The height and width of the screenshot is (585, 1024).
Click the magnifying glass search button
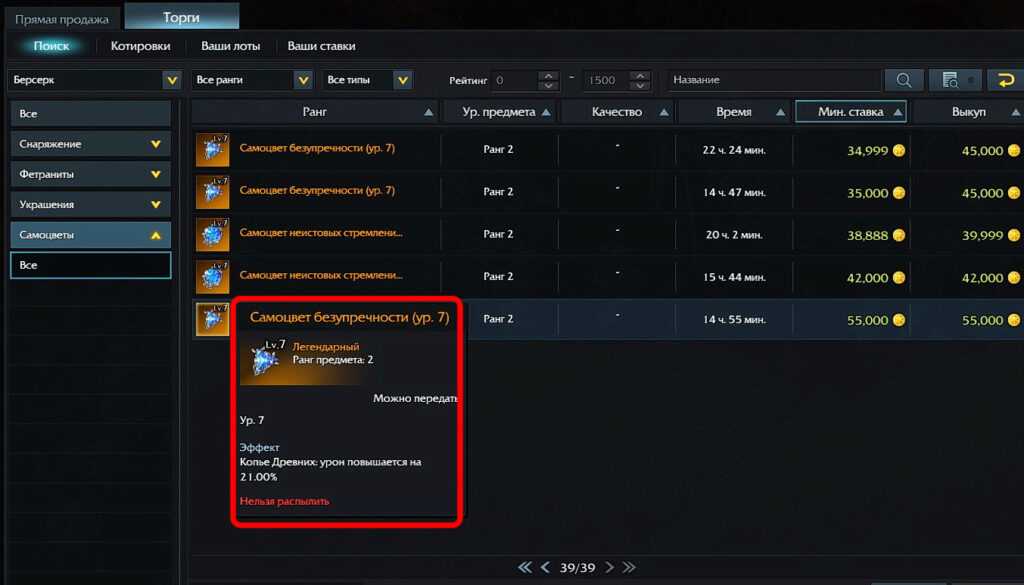tap(903, 80)
